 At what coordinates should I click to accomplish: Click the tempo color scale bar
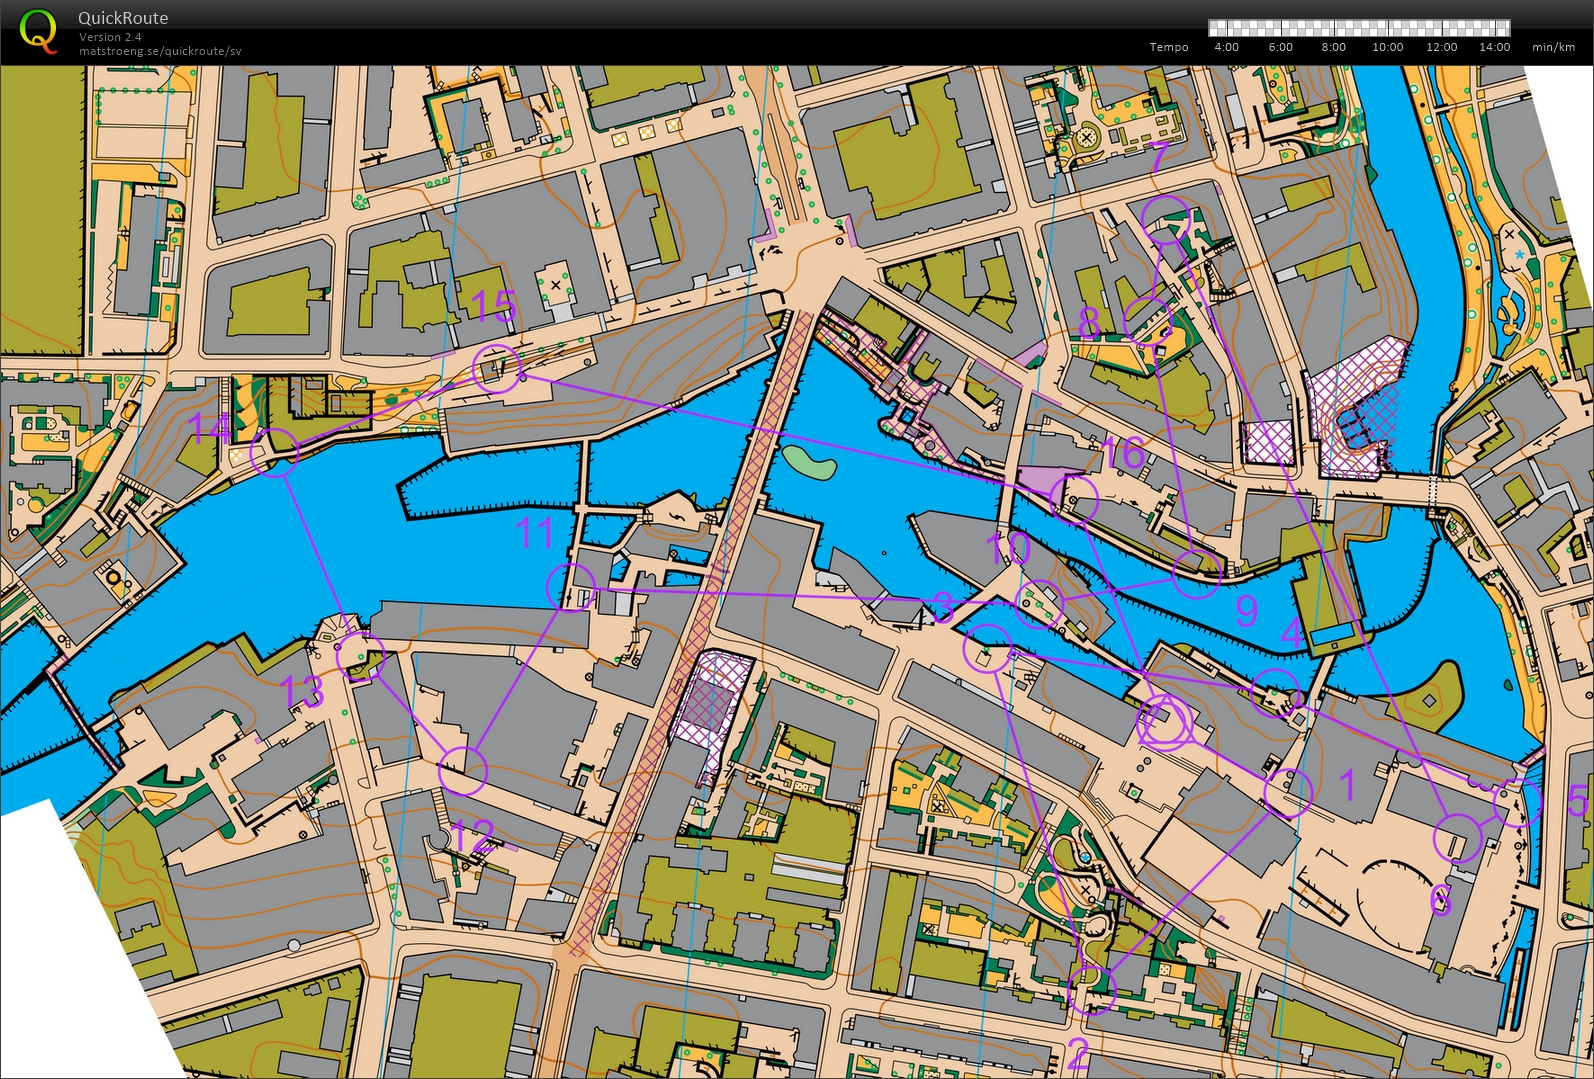(1359, 27)
